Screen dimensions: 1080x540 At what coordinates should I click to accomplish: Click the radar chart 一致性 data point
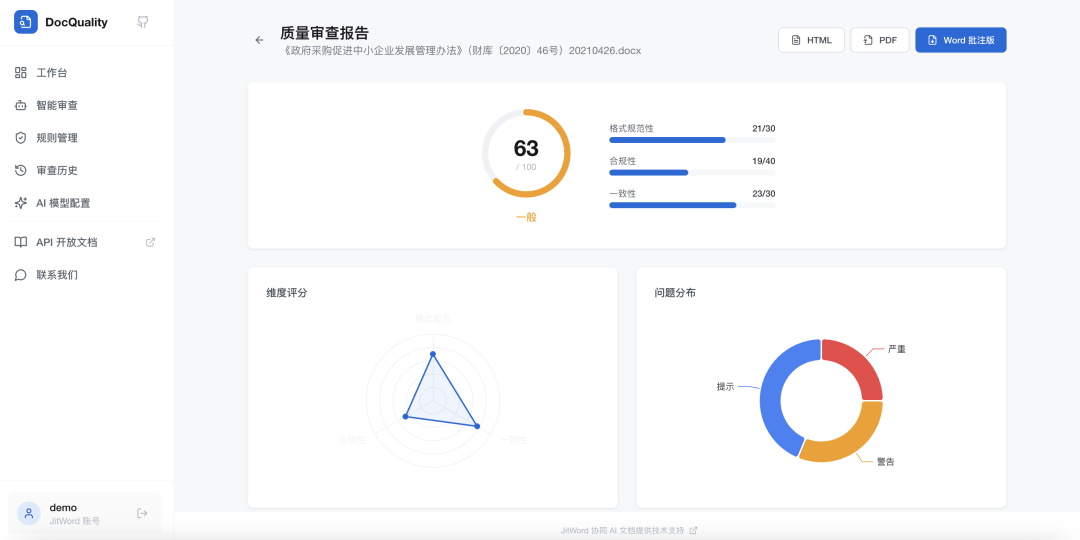click(477, 426)
